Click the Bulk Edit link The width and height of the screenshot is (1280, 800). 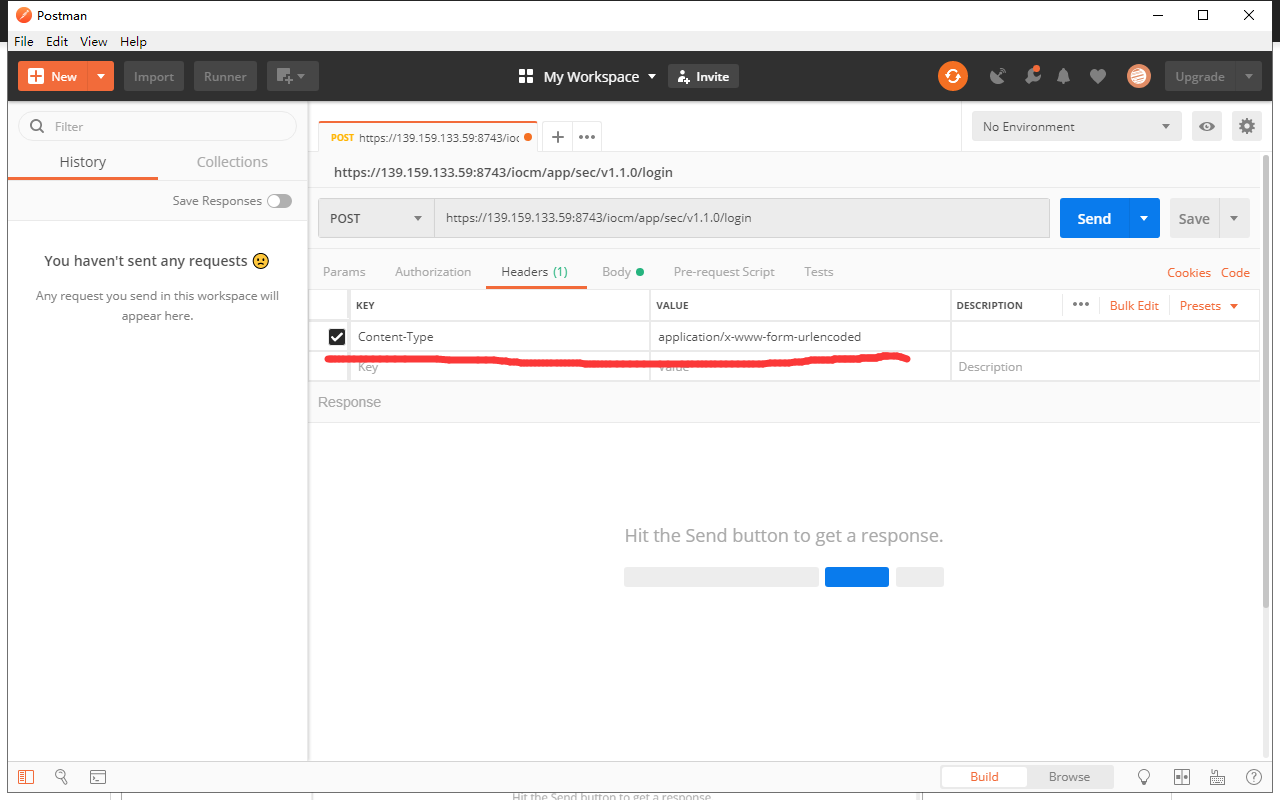click(1134, 305)
